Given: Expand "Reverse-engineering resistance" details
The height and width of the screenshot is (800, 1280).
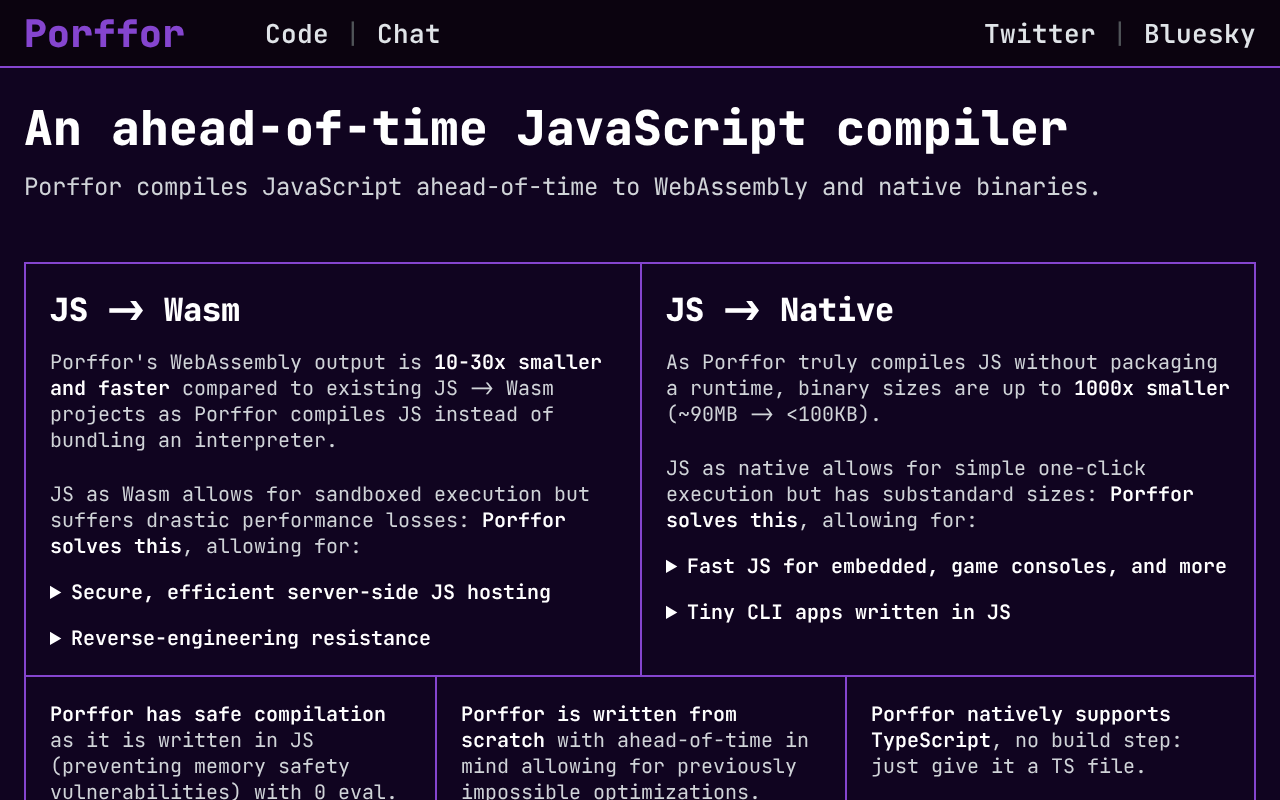Looking at the screenshot, I should (x=240, y=638).
